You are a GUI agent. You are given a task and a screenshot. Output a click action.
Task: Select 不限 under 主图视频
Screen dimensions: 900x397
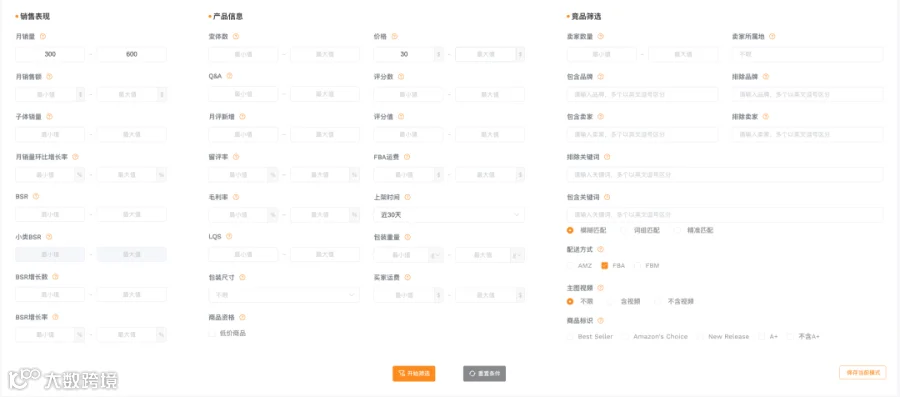[570, 301]
